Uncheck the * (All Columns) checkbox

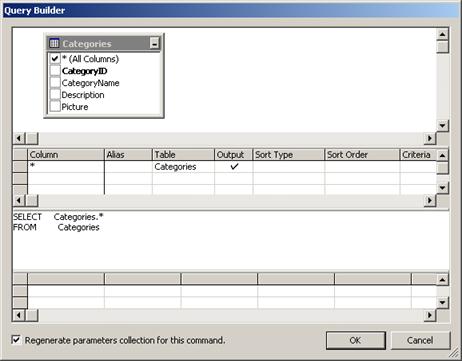pyautogui.click(x=55, y=59)
